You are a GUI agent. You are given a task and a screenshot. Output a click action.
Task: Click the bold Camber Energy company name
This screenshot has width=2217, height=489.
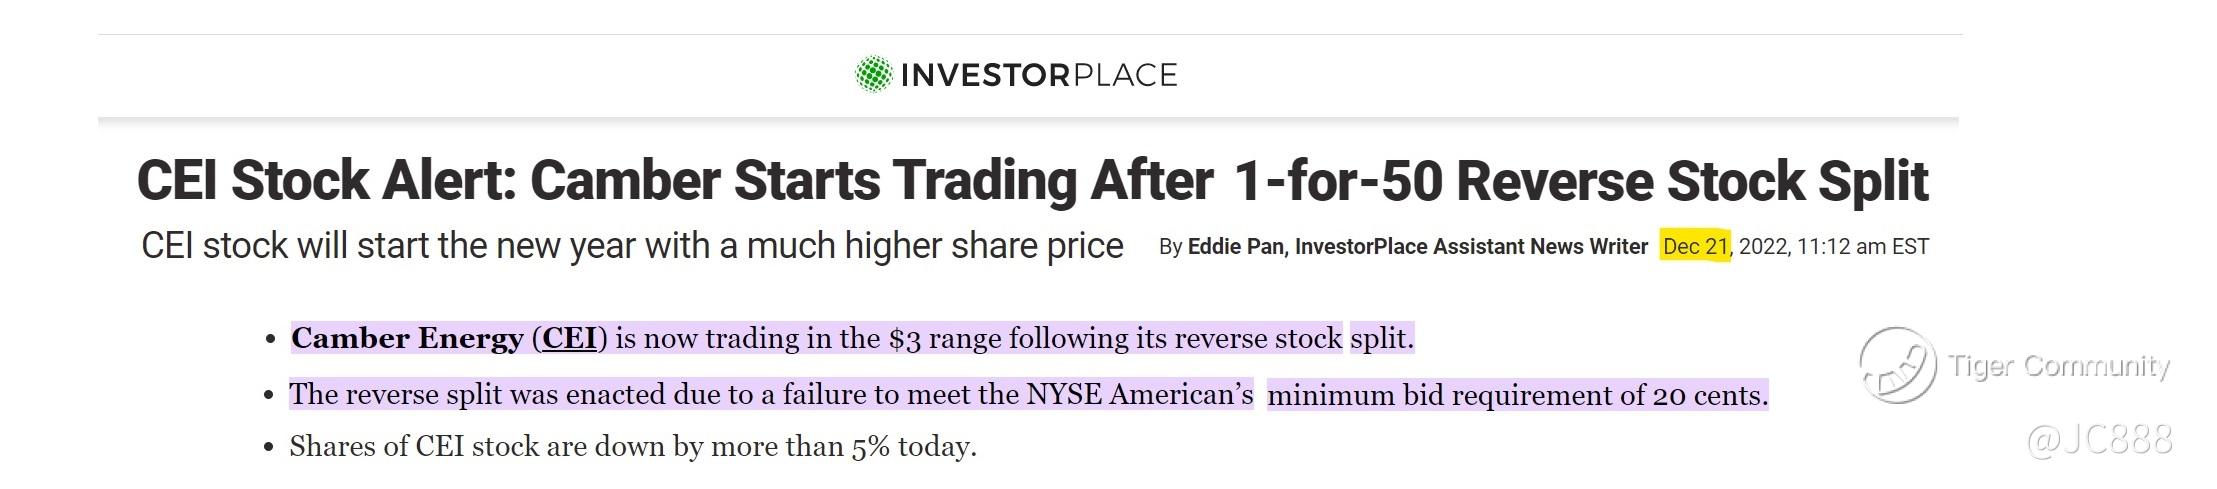(x=407, y=339)
